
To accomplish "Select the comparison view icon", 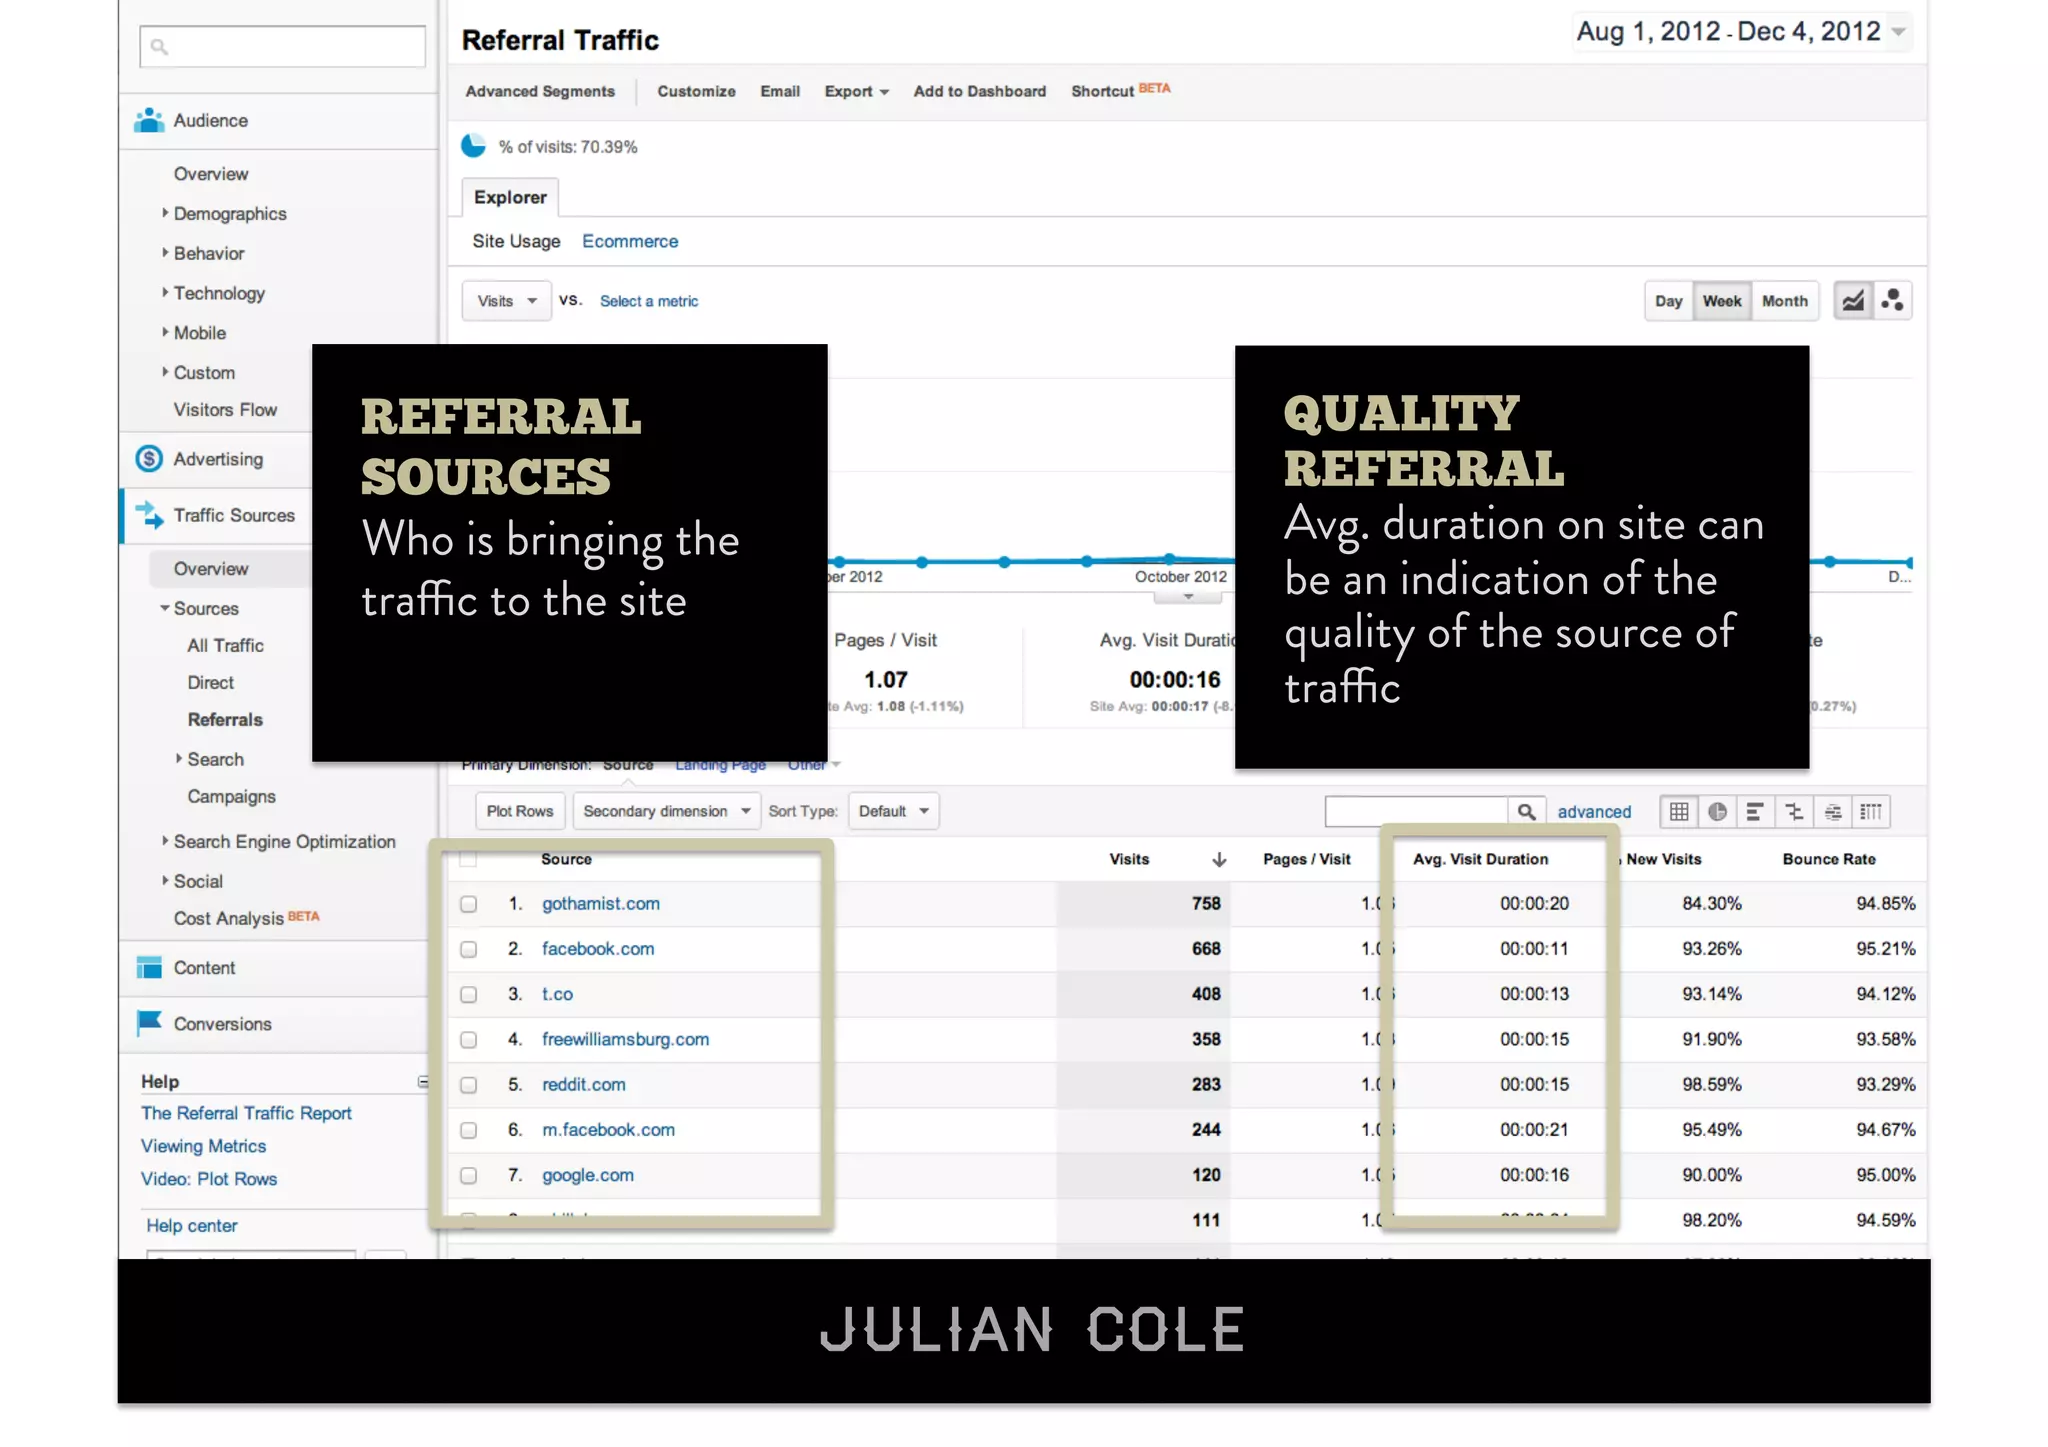I will tap(1794, 812).
